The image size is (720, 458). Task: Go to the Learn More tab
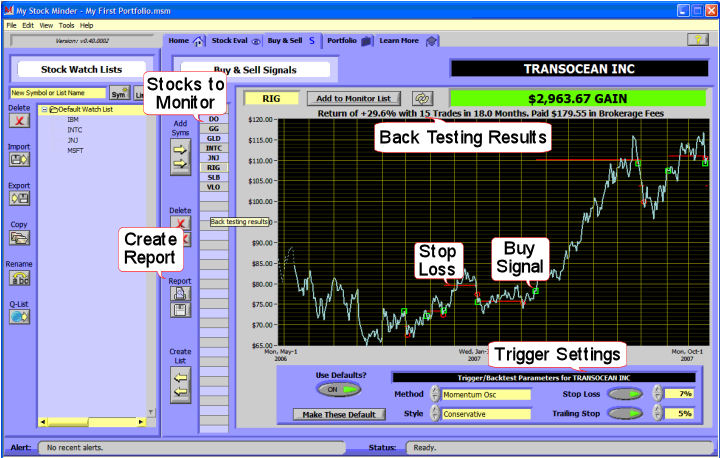pos(408,40)
